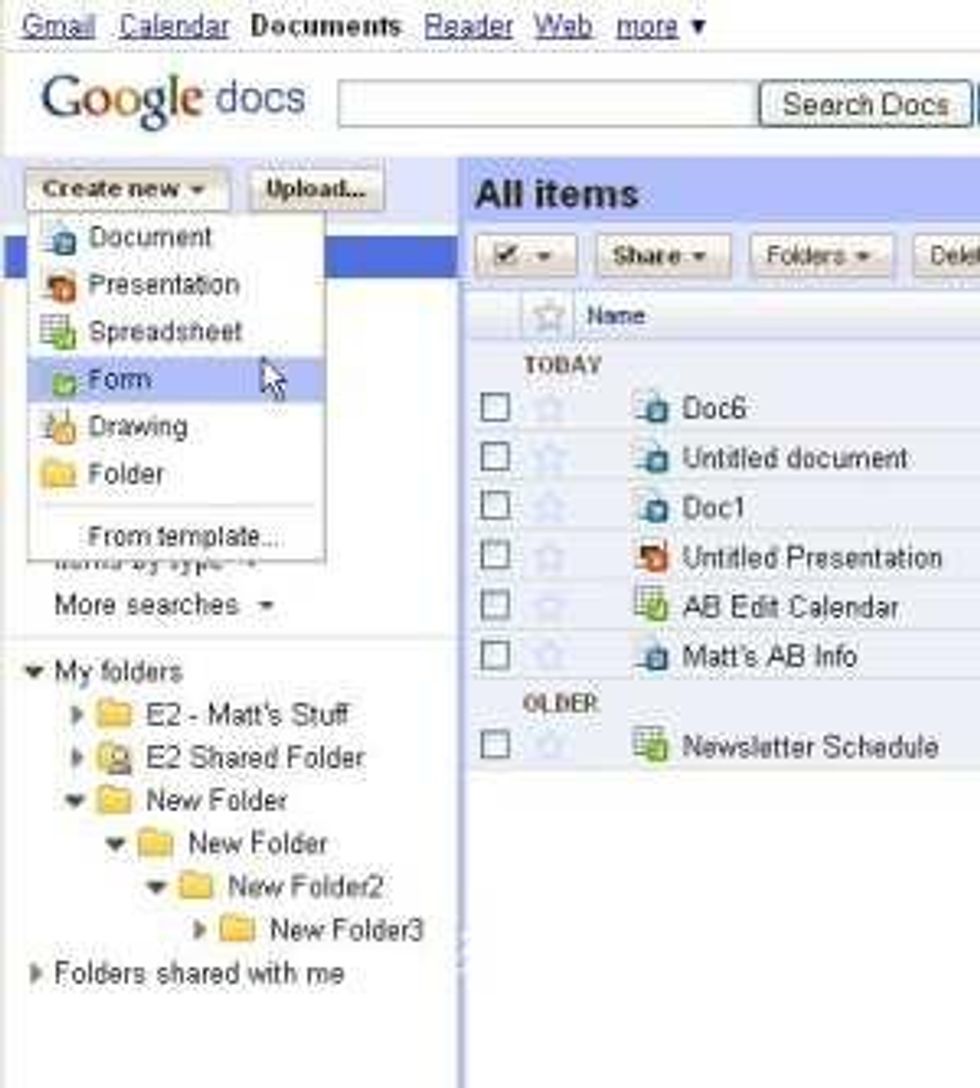Viewport: 980px width, 1088px height.
Task: Check the box next to Doc1
Action: point(495,507)
